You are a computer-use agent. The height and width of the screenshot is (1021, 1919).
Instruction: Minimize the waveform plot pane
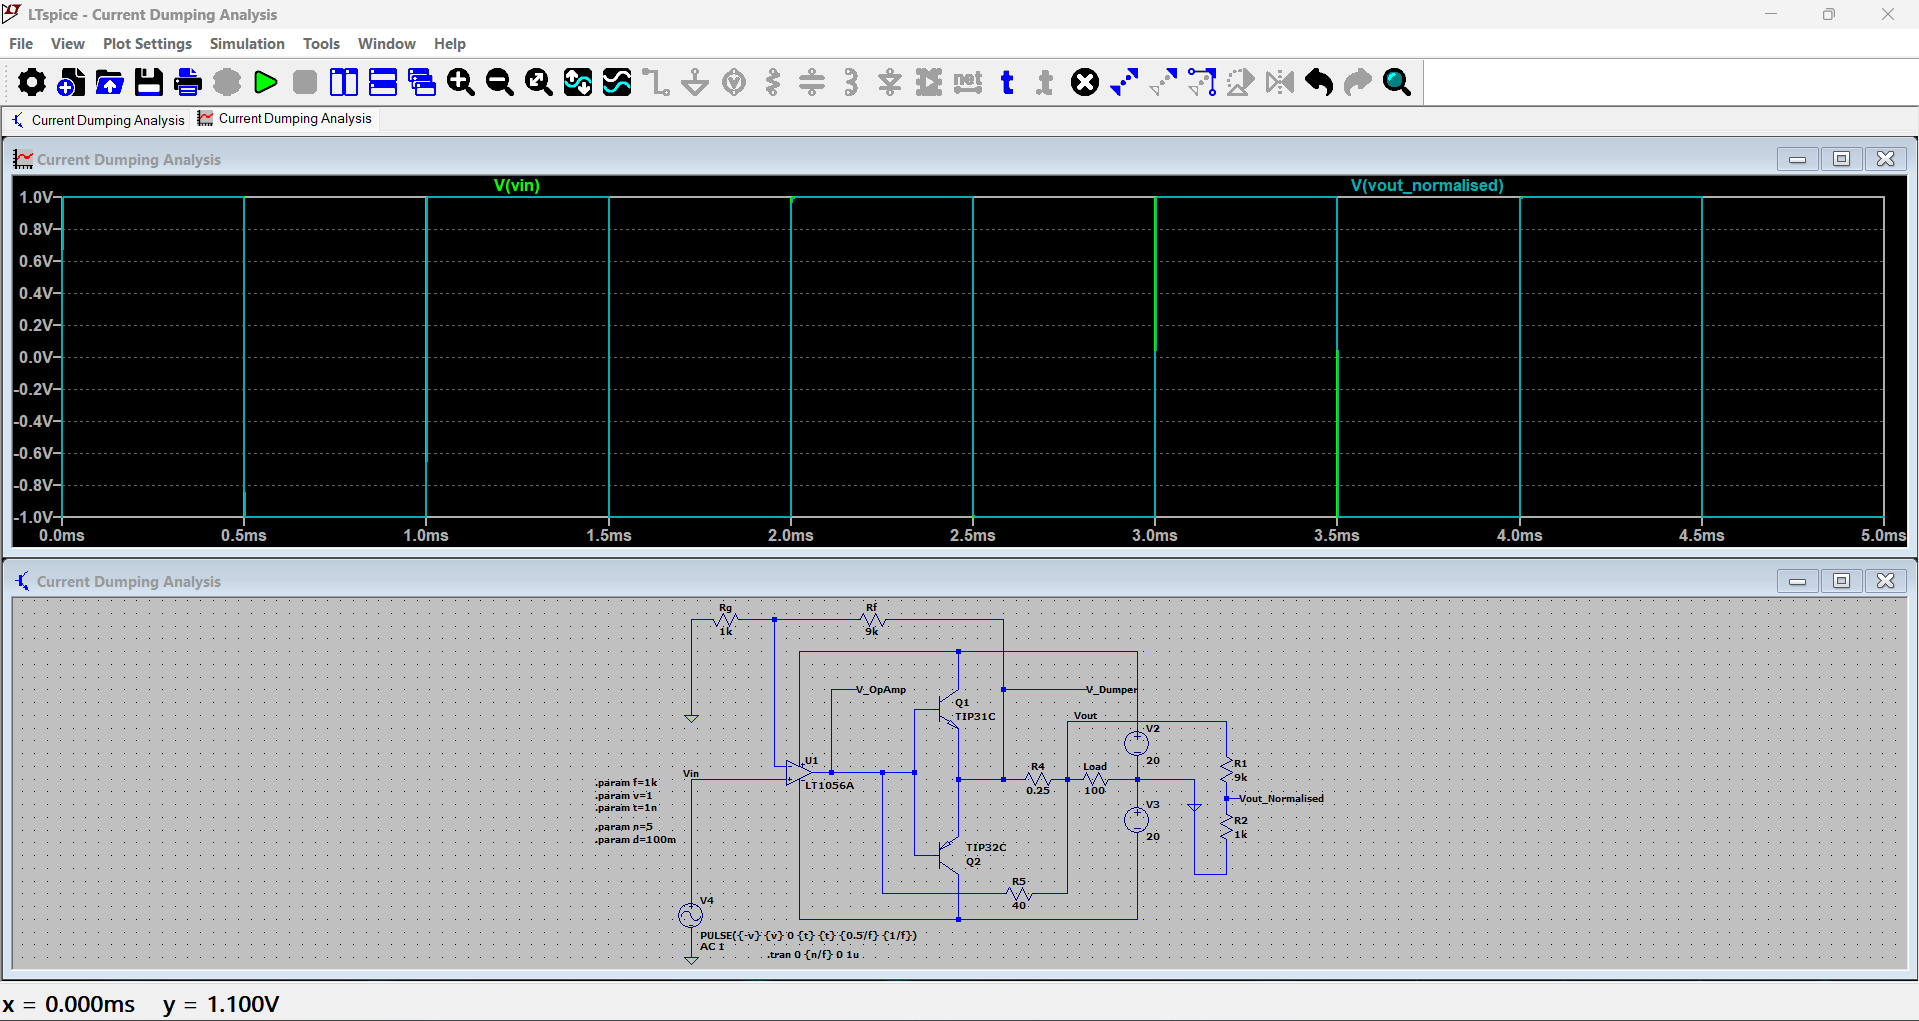coord(1797,159)
